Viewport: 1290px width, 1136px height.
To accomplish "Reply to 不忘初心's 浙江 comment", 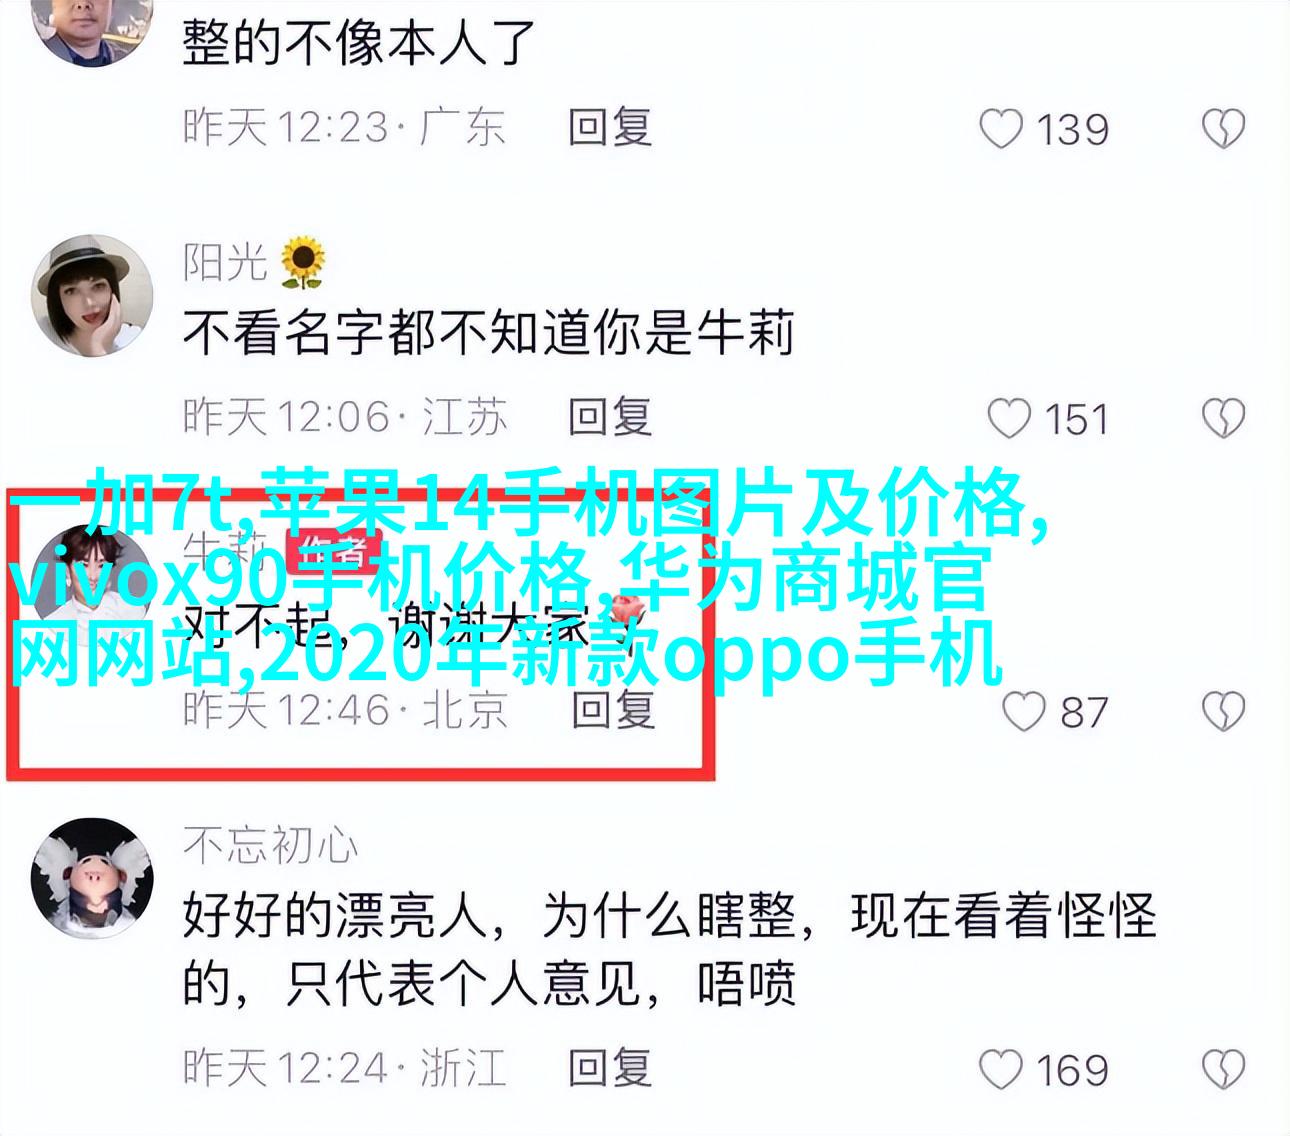I will point(610,1067).
